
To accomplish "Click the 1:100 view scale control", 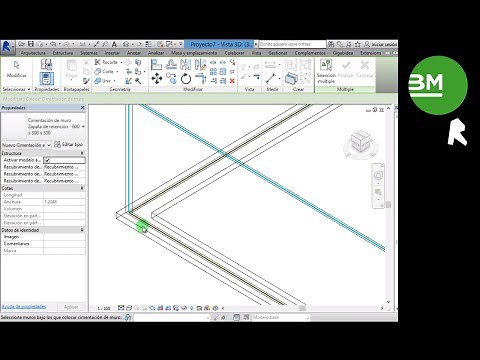I will 104,308.
